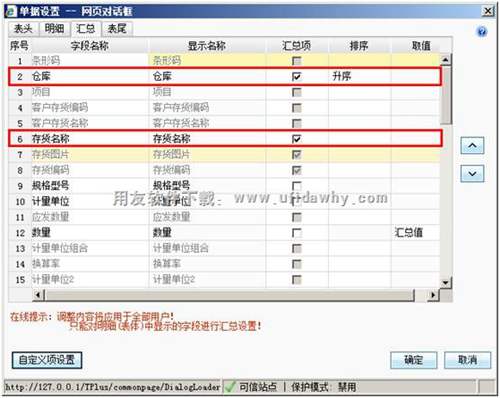Close the 单据设置 dialog window
Image resolution: width=500 pixels, height=398 pixels.
point(488,11)
